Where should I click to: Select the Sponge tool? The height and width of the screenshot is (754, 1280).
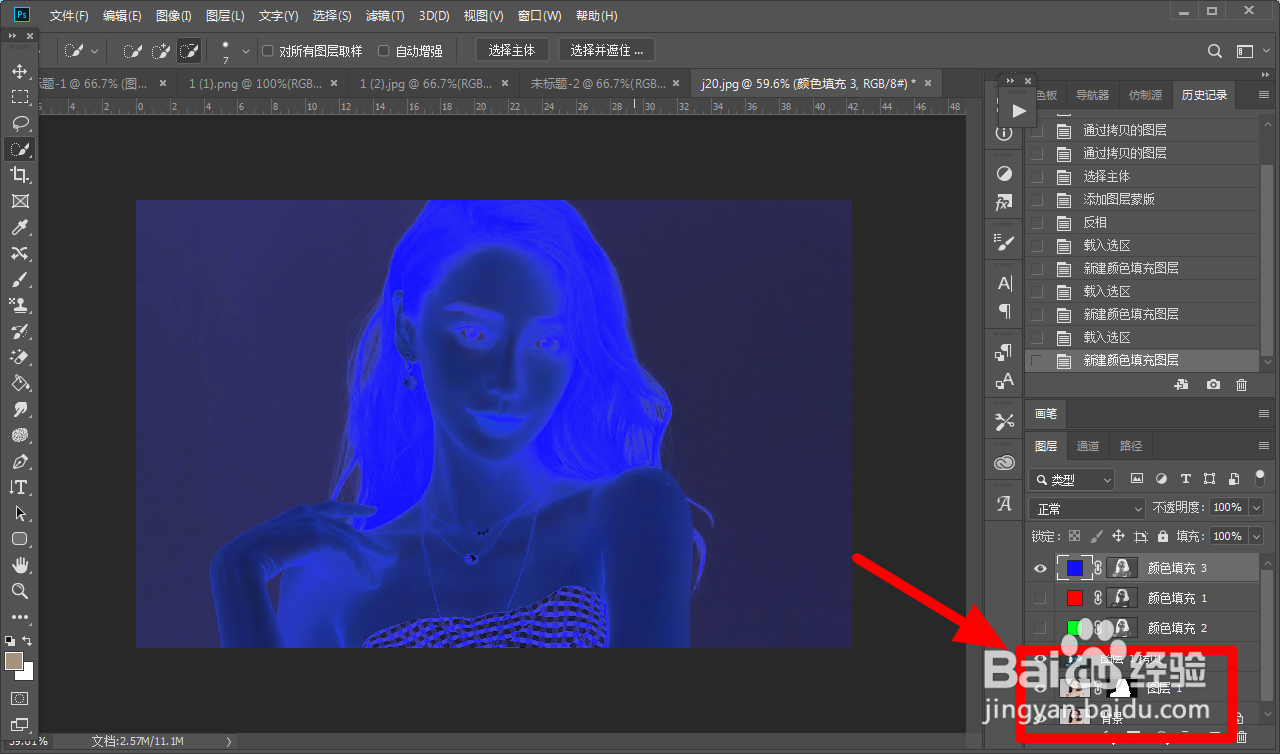click(19, 435)
